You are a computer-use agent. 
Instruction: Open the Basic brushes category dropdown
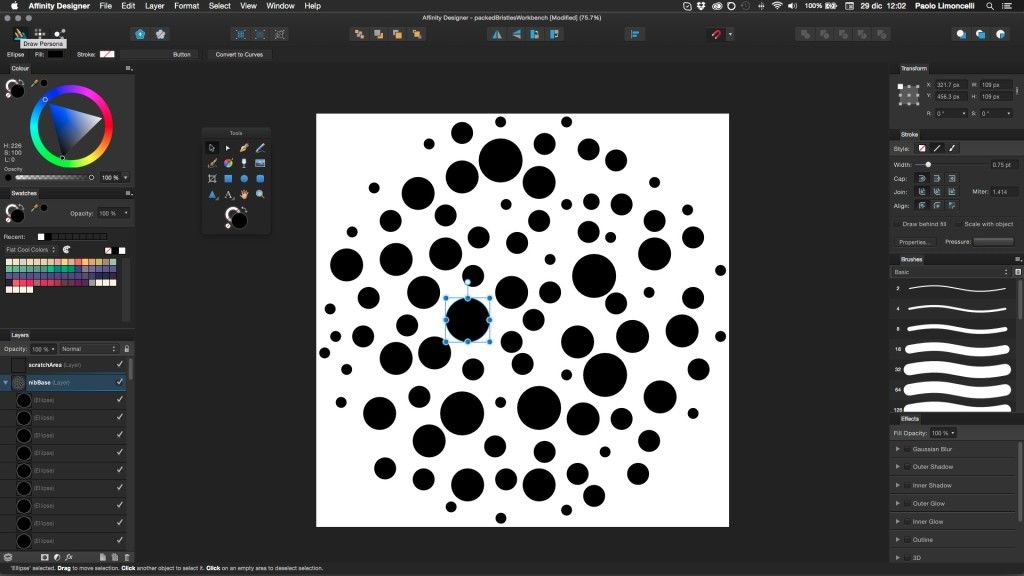(950, 272)
